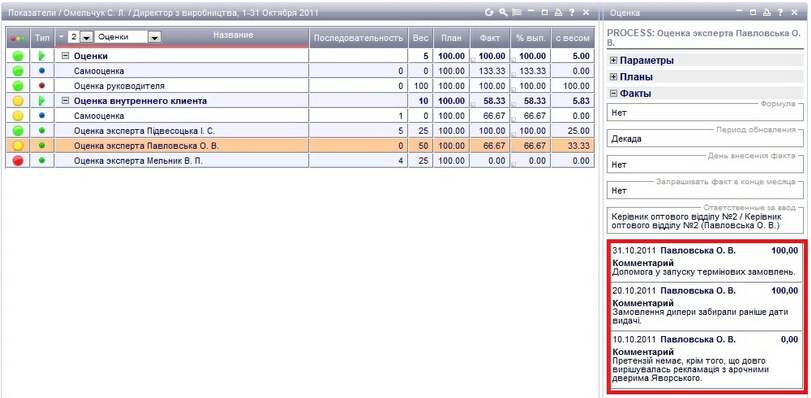Click green type dot of Павловська row
Viewport: 811px width, 398px height.
pos(42,145)
